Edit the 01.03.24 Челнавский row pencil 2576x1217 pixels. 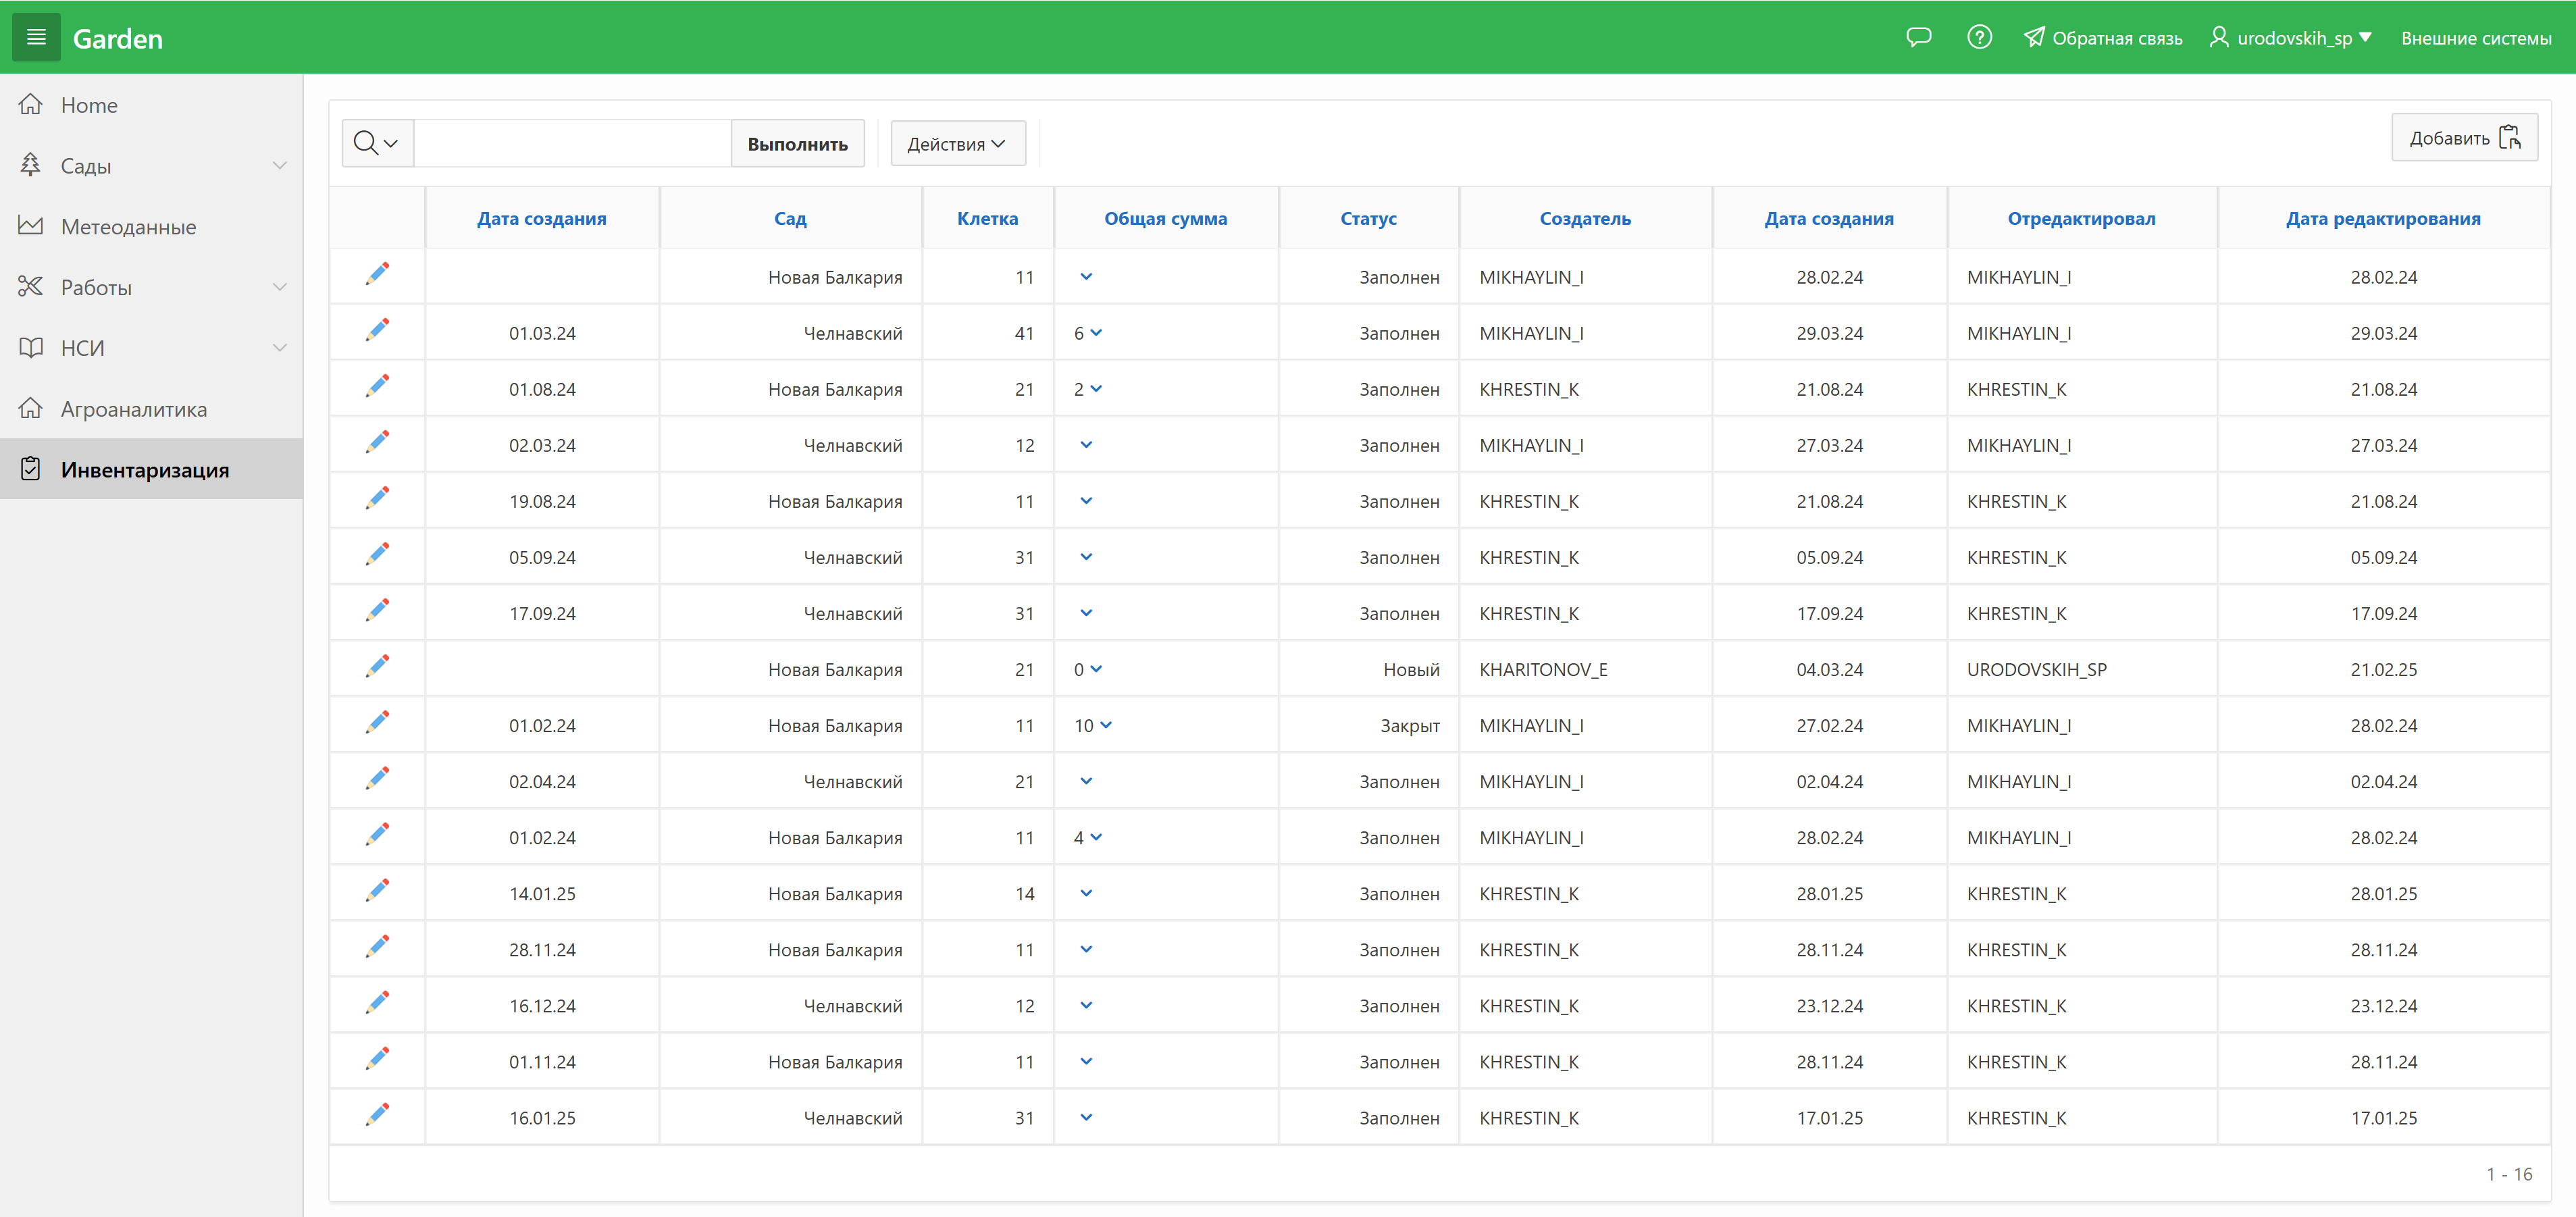click(x=377, y=330)
